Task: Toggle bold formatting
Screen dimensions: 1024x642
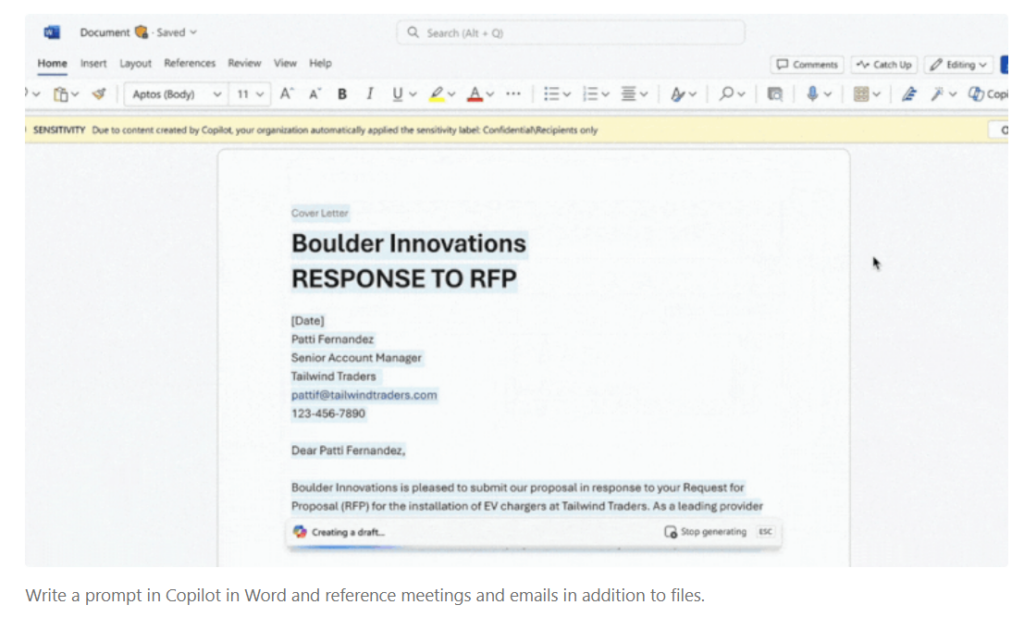Action: (342, 94)
